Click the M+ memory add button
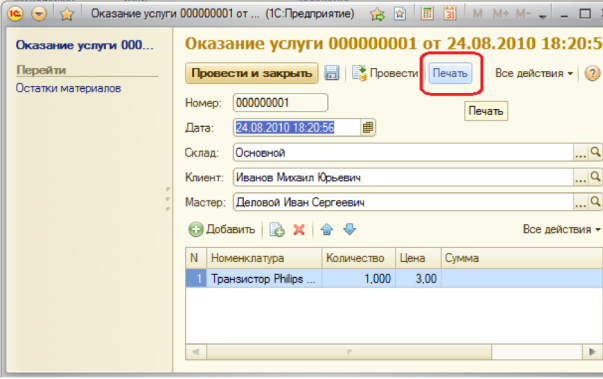Screen dimensions: 603x379 tap(501, 14)
